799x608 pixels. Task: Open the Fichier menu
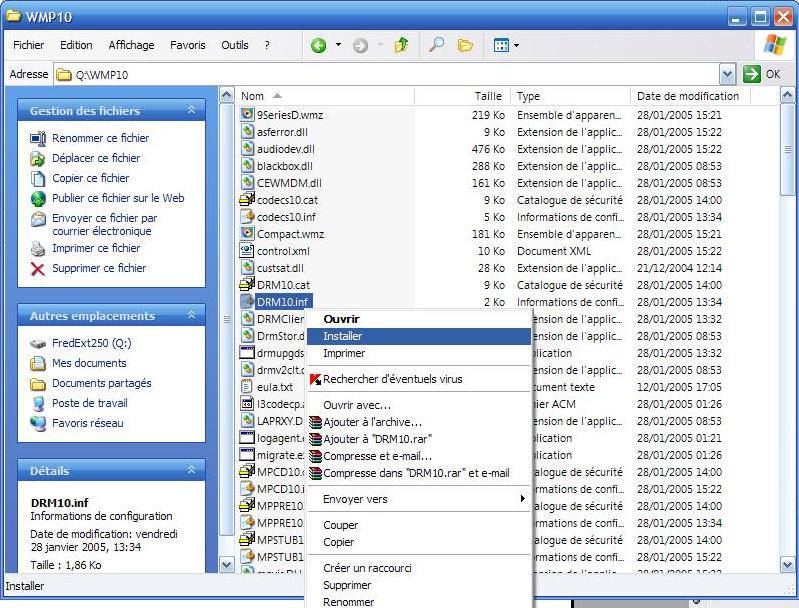pos(29,45)
